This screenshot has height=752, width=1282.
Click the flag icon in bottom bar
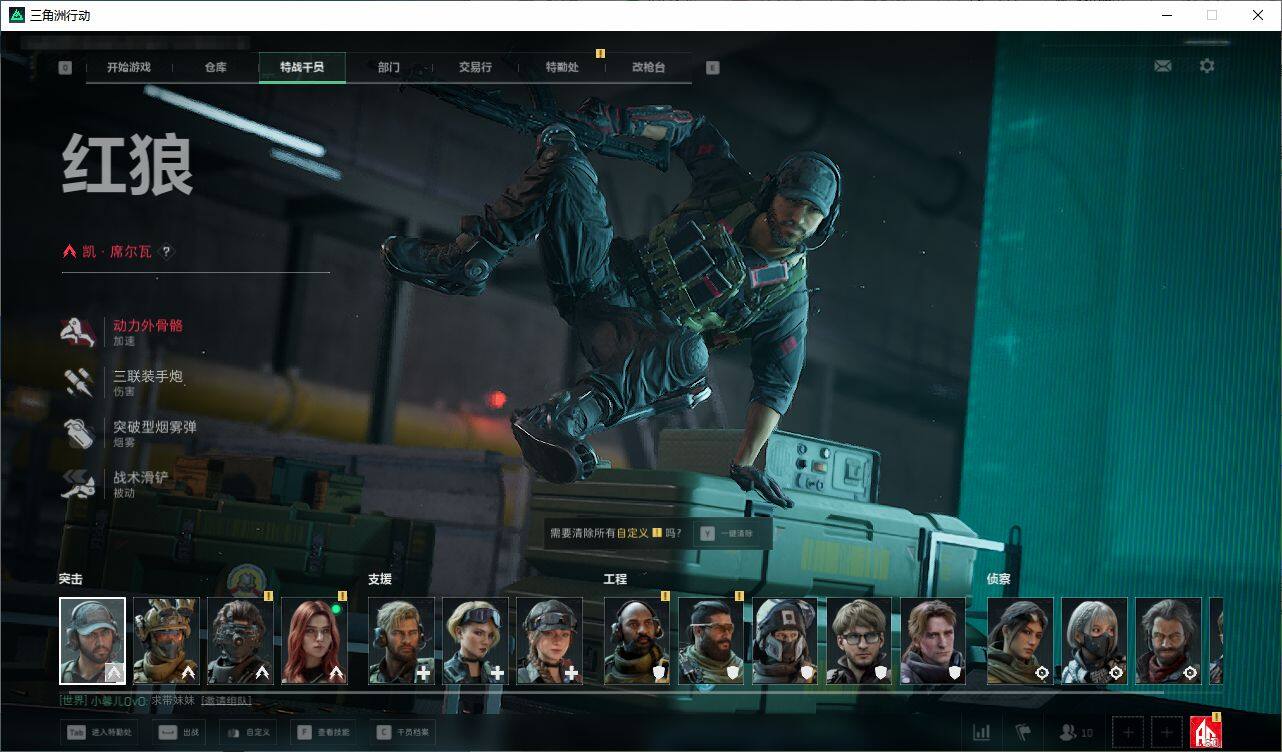[1022, 734]
